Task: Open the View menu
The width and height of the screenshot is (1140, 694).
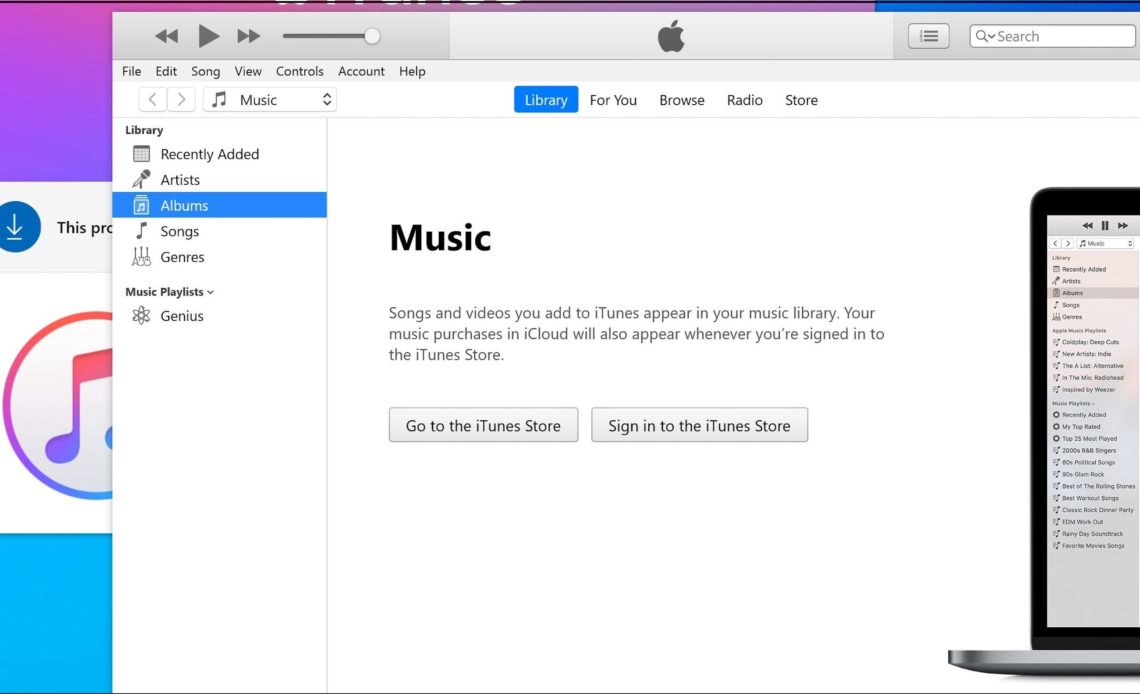Action: click(x=248, y=71)
